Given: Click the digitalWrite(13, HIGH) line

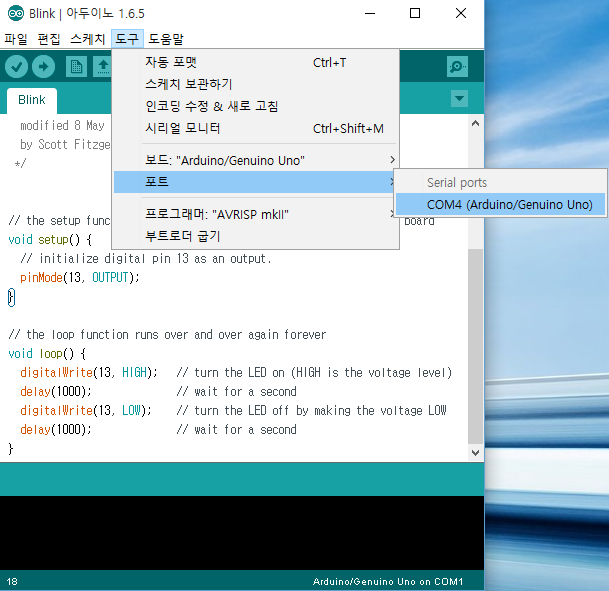Looking at the screenshot, I should pyautogui.click(x=89, y=372).
